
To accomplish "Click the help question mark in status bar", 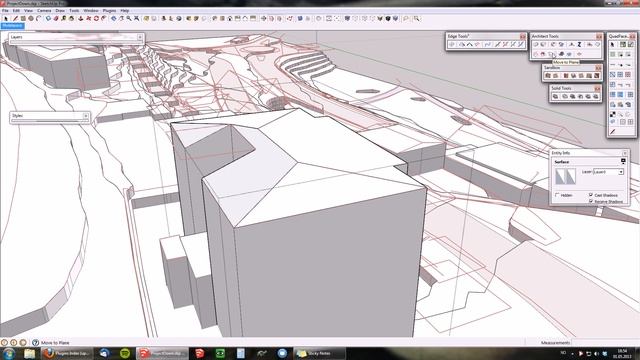I will (36, 343).
